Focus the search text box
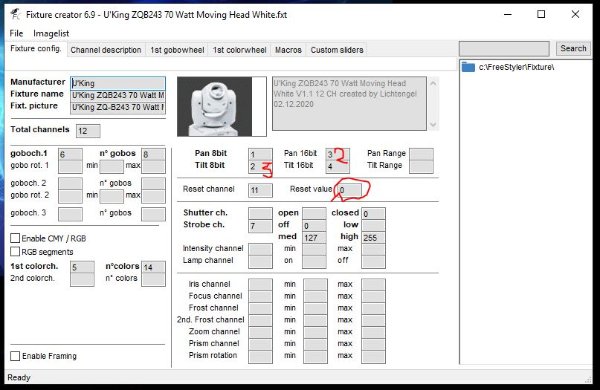This screenshot has width=600, height=390. coord(504,49)
